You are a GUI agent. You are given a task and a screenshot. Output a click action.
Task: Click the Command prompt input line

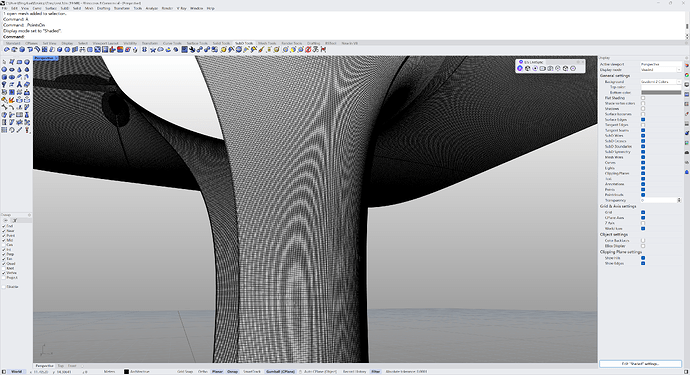(343, 37)
